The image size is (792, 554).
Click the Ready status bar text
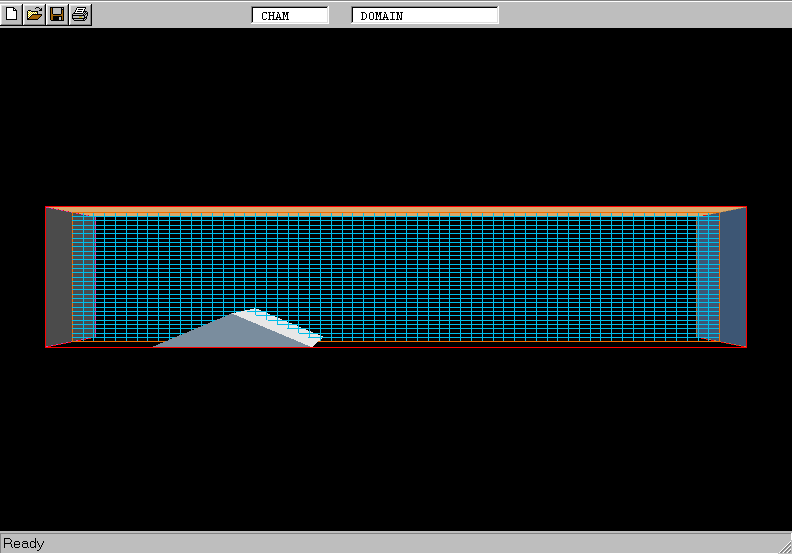pyautogui.click(x=24, y=544)
